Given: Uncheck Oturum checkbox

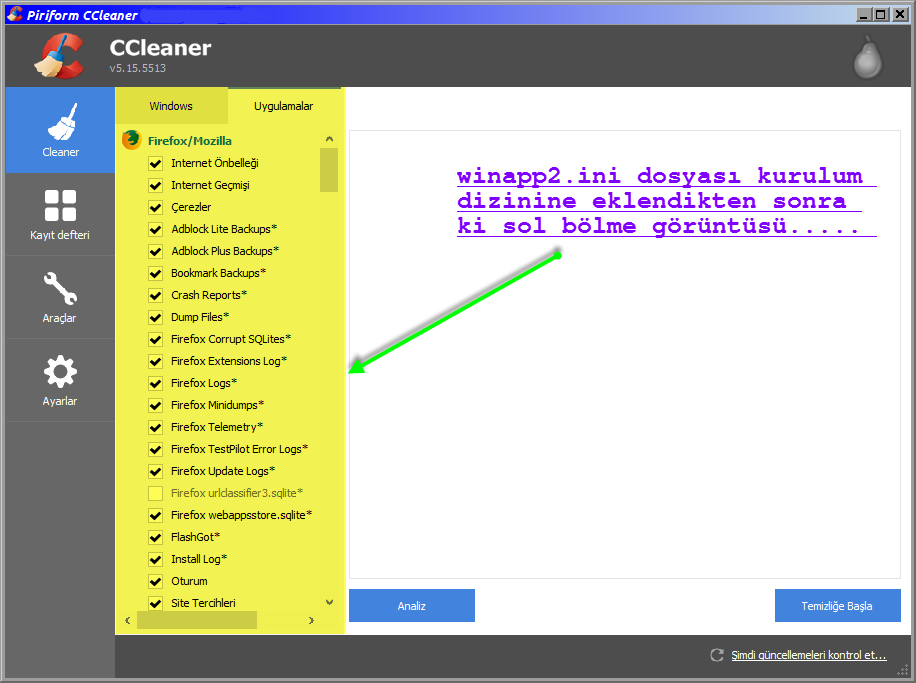Looking at the screenshot, I should (x=155, y=582).
